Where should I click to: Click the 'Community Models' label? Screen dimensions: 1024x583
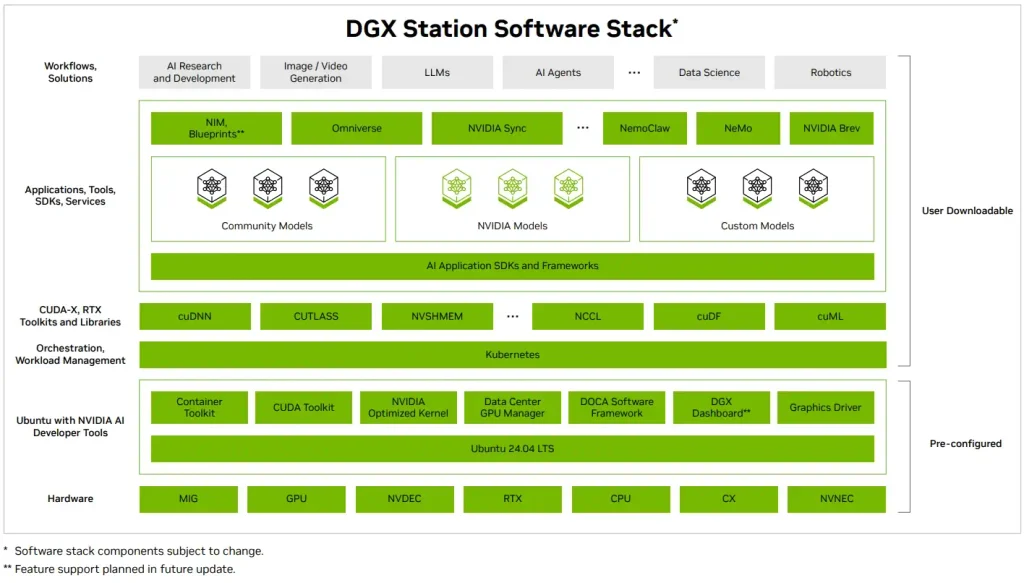coord(267,226)
